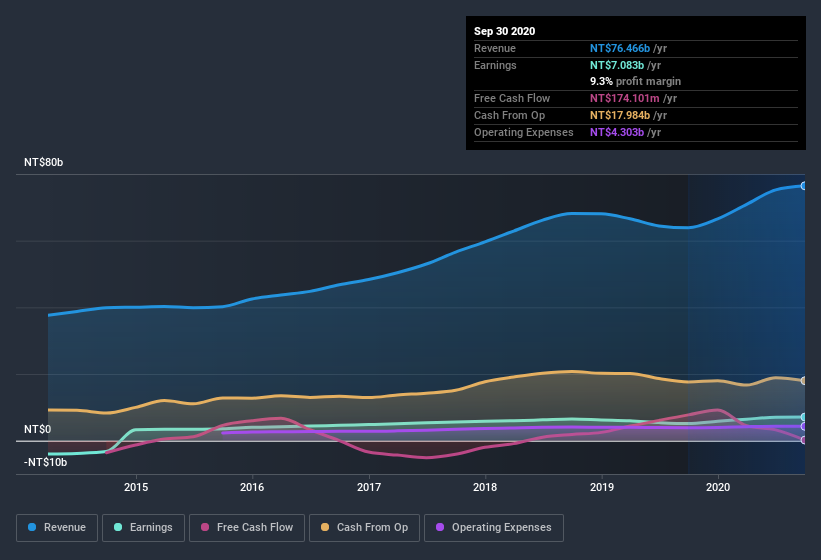Click the purple Operating Expenses endpoint marker
The image size is (821, 560).
[x=804, y=427]
